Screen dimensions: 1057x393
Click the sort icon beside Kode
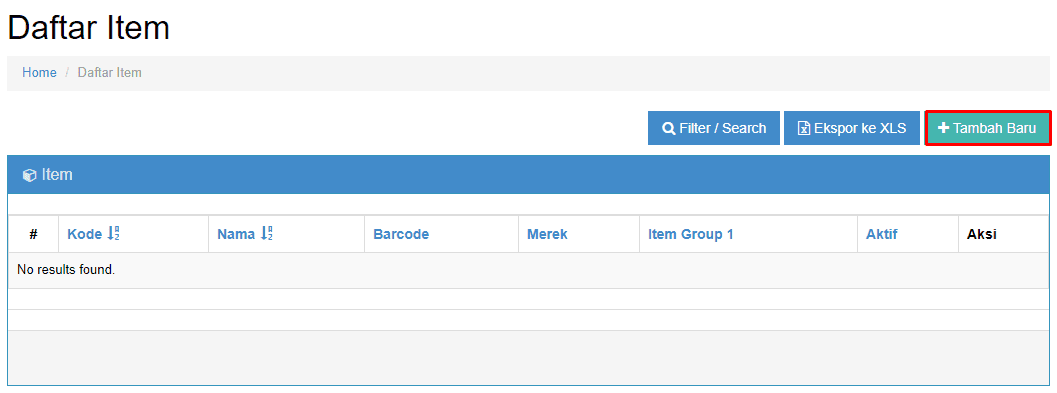click(114, 234)
